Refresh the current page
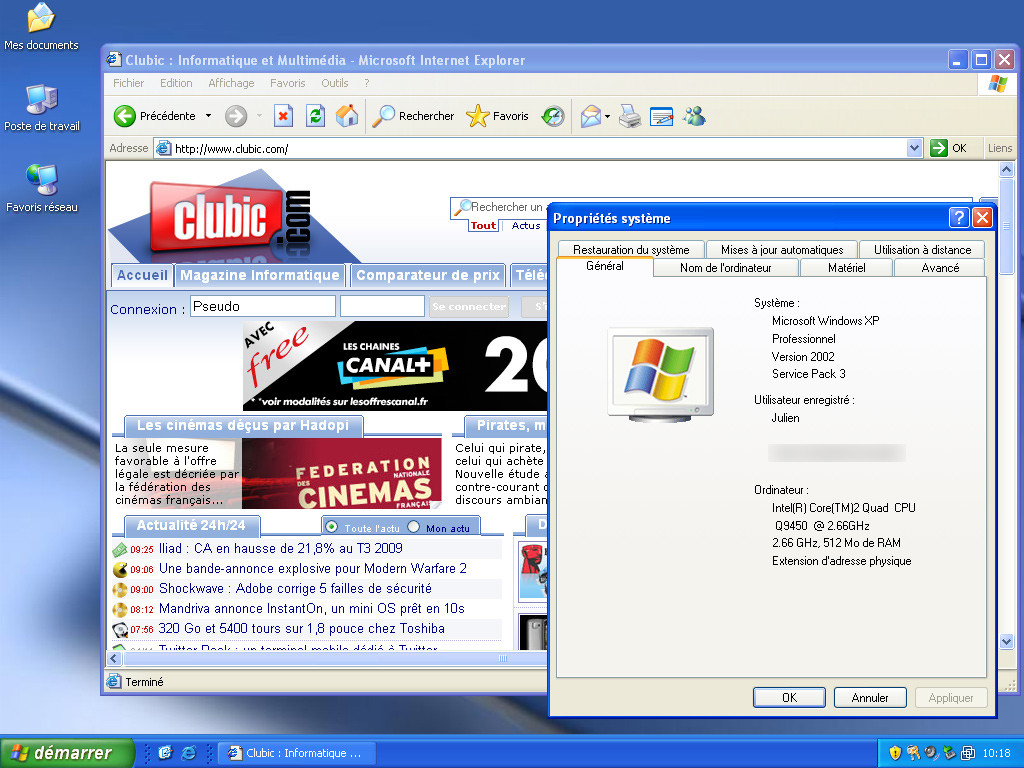The image size is (1024, 768). coord(315,115)
